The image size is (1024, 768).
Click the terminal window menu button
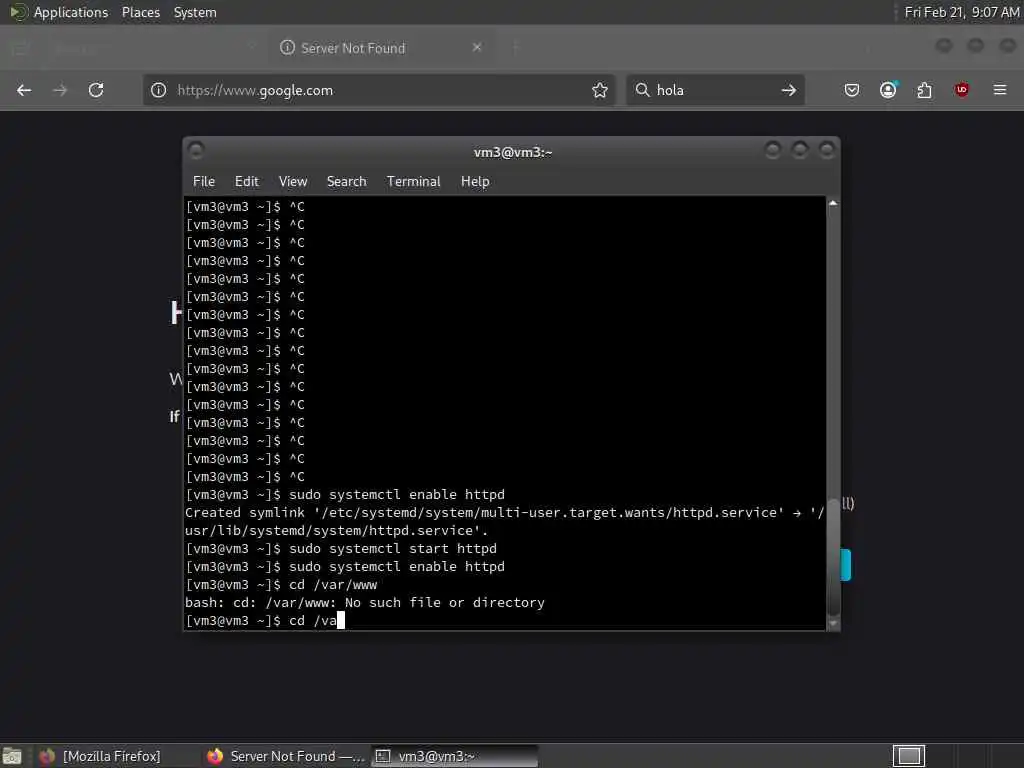click(196, 151)
